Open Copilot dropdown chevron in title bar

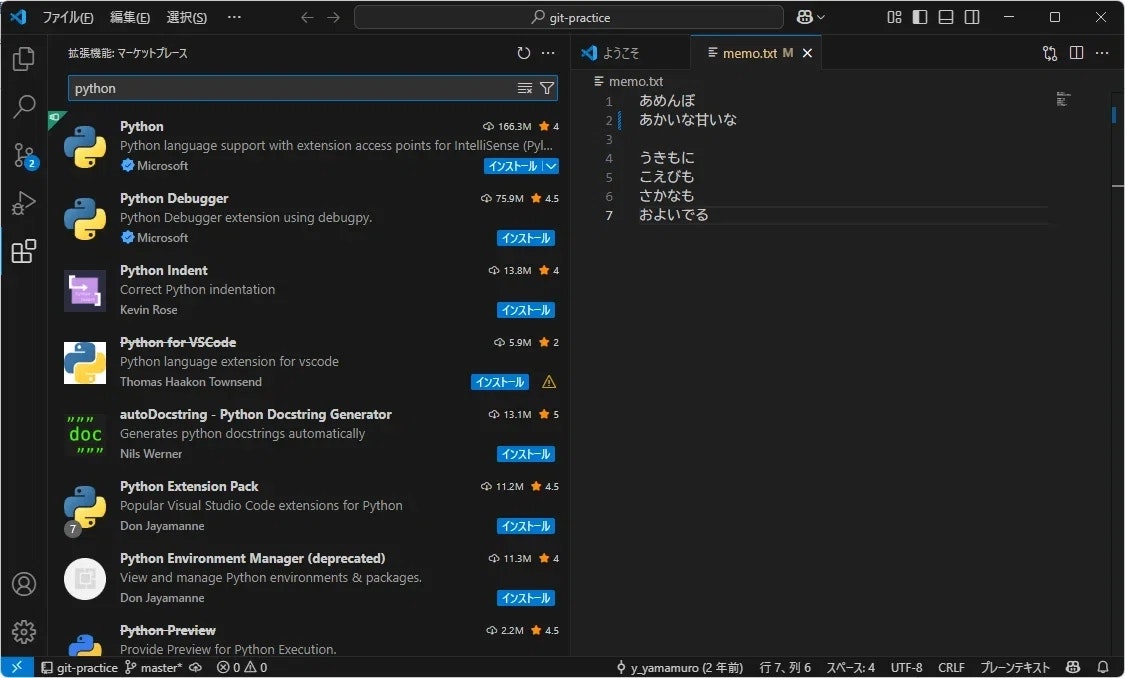pos(821,17)
